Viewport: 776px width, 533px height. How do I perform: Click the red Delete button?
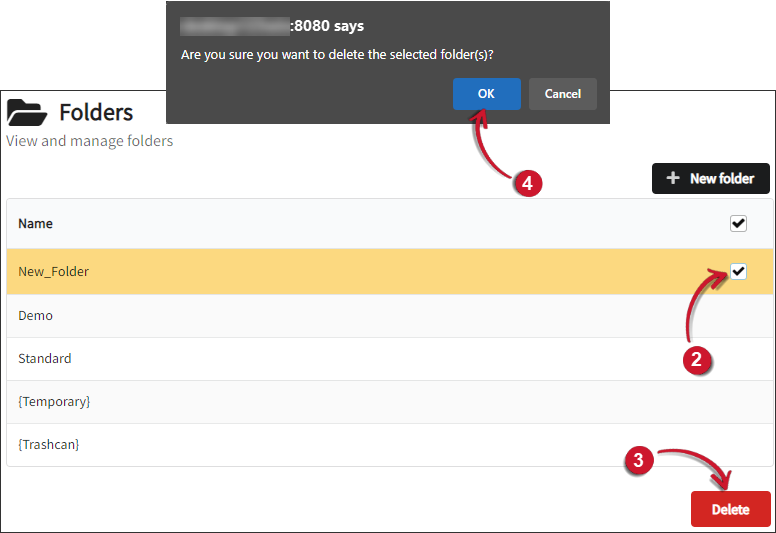(x=730, y=509)
